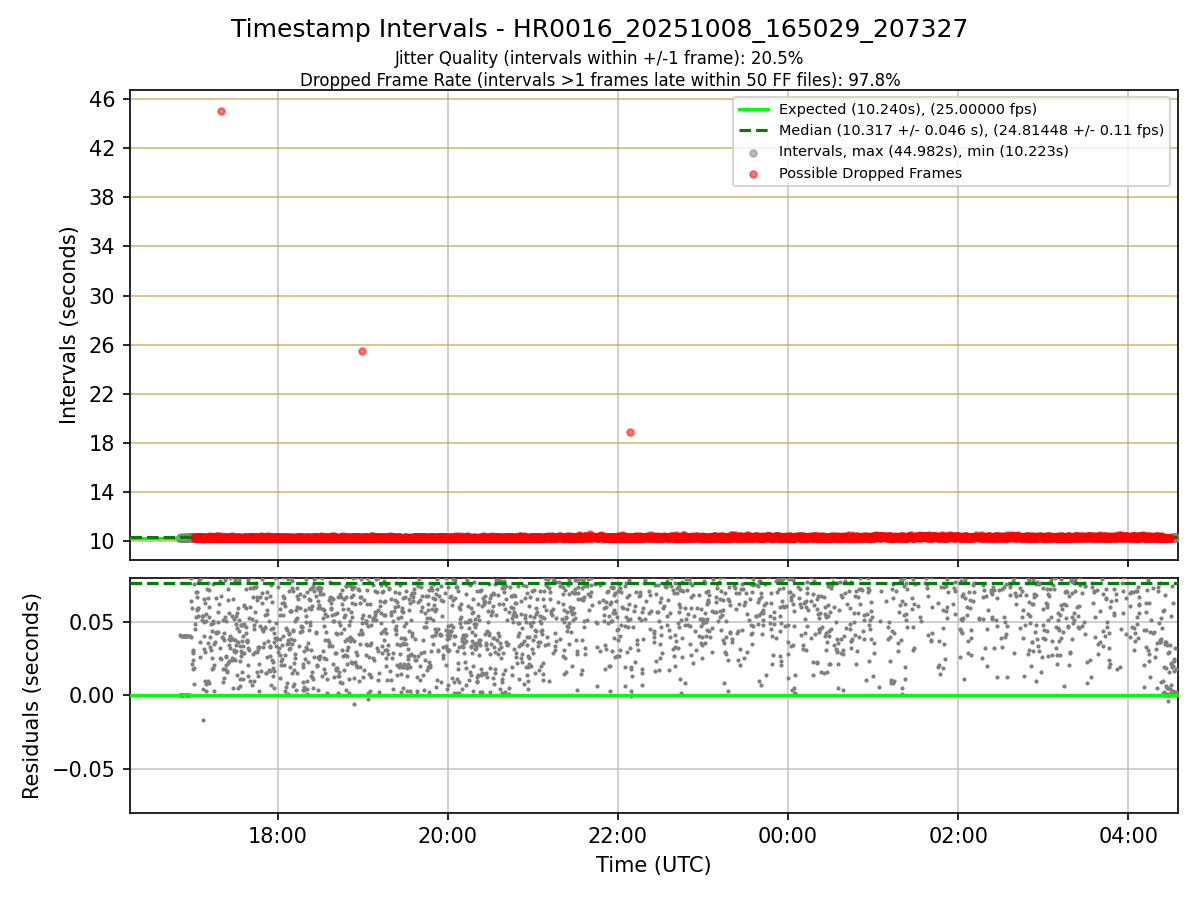Click the 04:00 time tick label
Image resolution: width=1200 pixels, height=900 pixels.
1128,834
